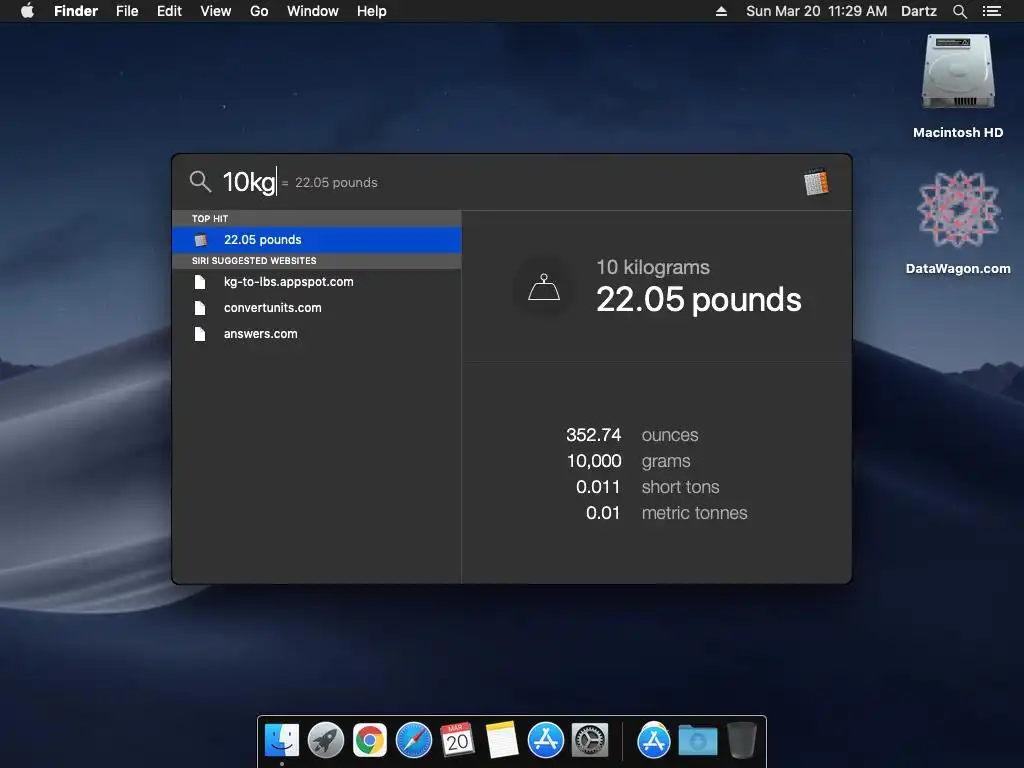The width and height of the screenshot is (1024, 768).
Task: Click the large 22.05 pounds preview result
Action: [x=698, y=300]
